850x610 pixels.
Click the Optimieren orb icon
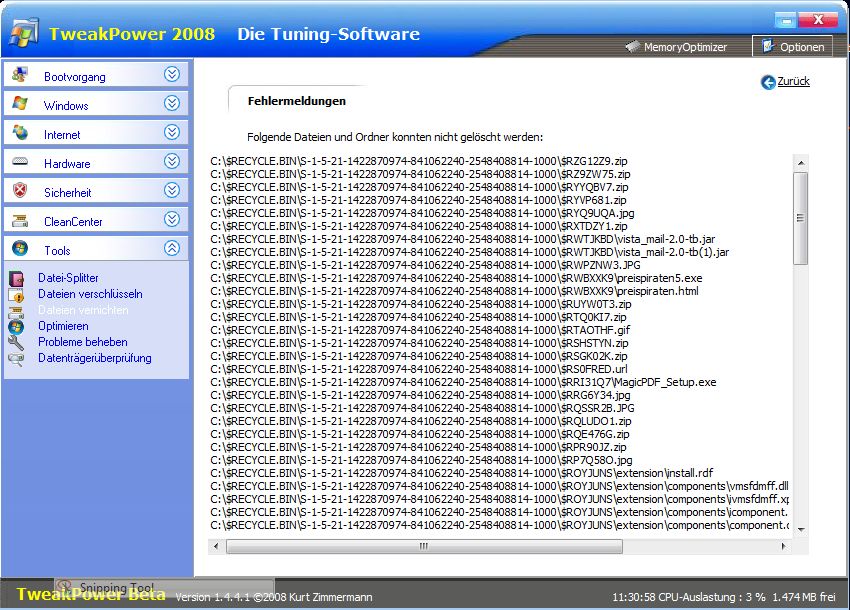(x=16, y=326)
